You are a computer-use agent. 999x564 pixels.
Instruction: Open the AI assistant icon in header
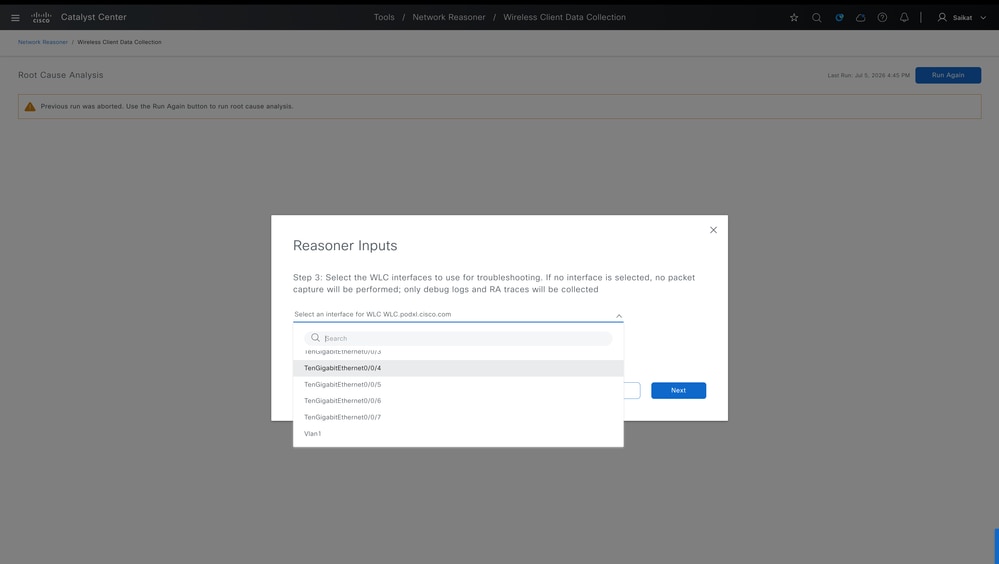point(839,18)
